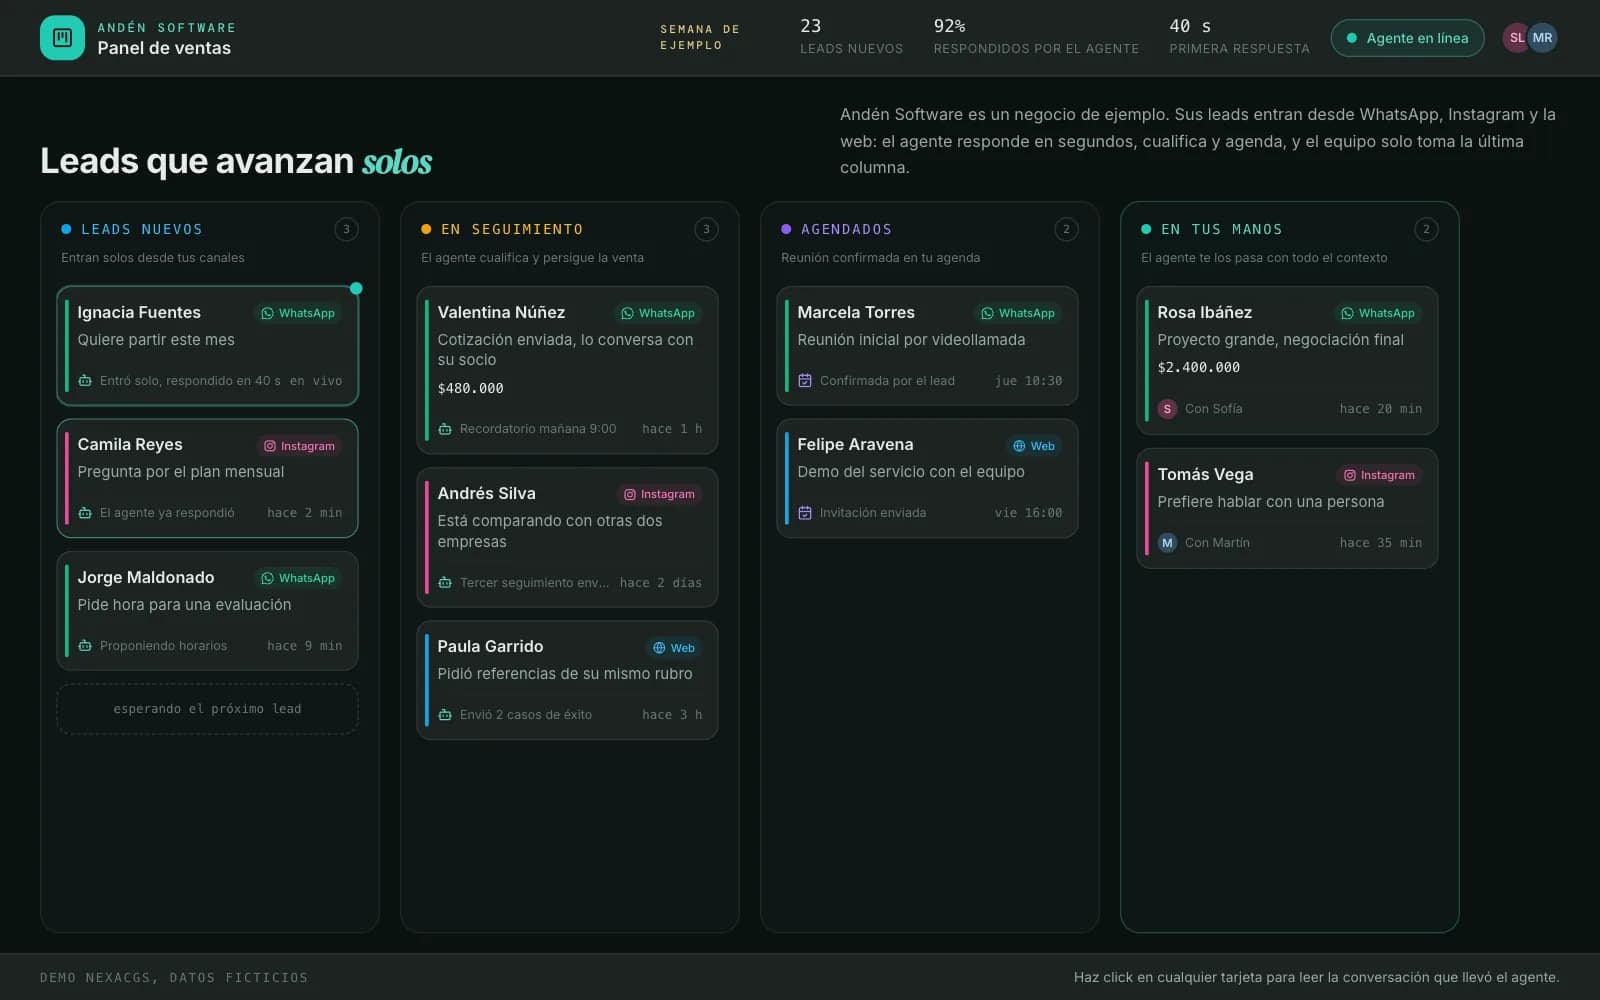The width and height of the screenshot is (1600, 1000).
Task: Click the En Tus Manos column header
Action: [x=1221, y=229]
